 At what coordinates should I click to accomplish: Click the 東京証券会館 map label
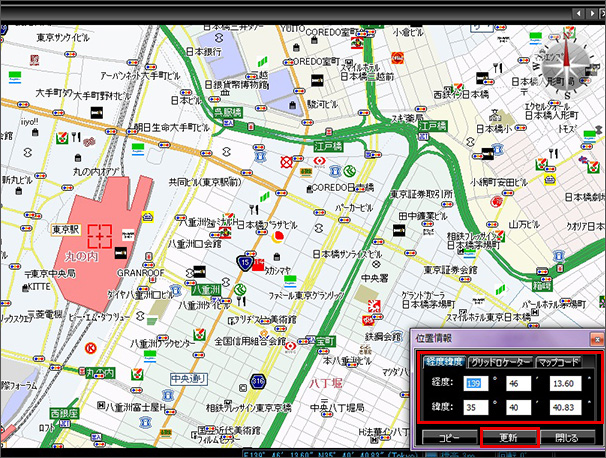coord(450,270)
